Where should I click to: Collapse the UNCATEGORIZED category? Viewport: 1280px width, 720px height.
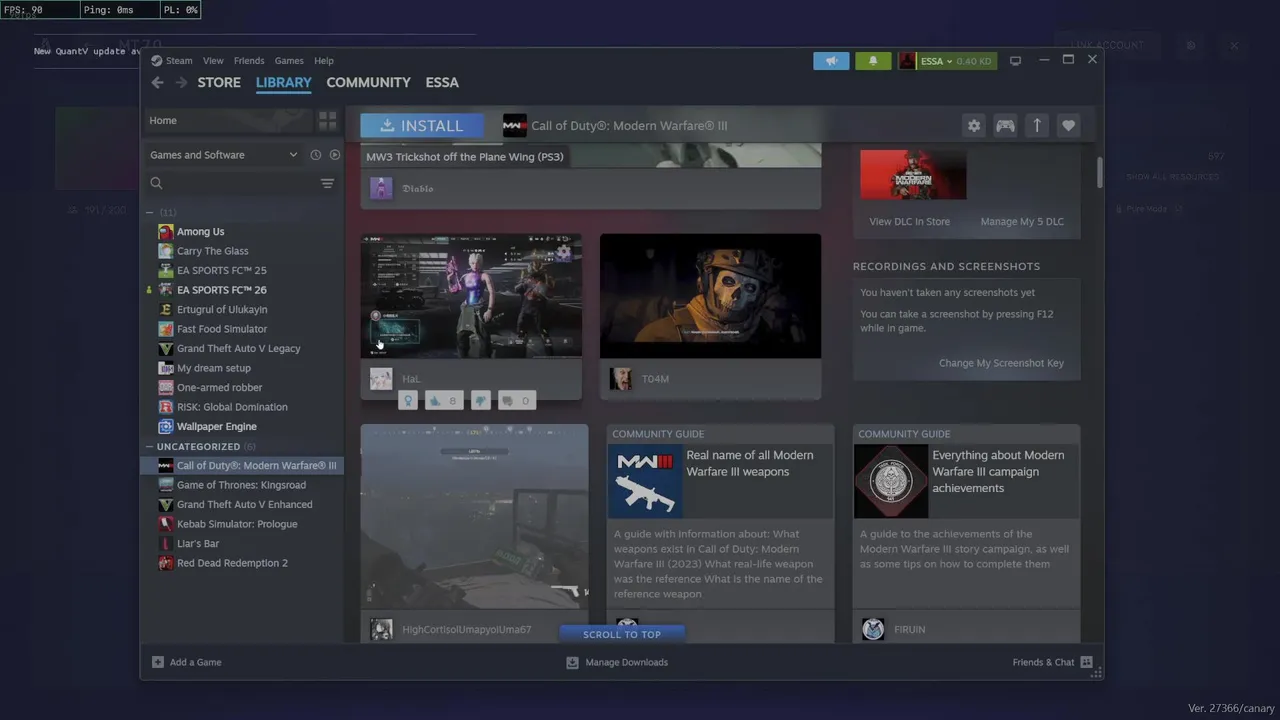(150, 447)
